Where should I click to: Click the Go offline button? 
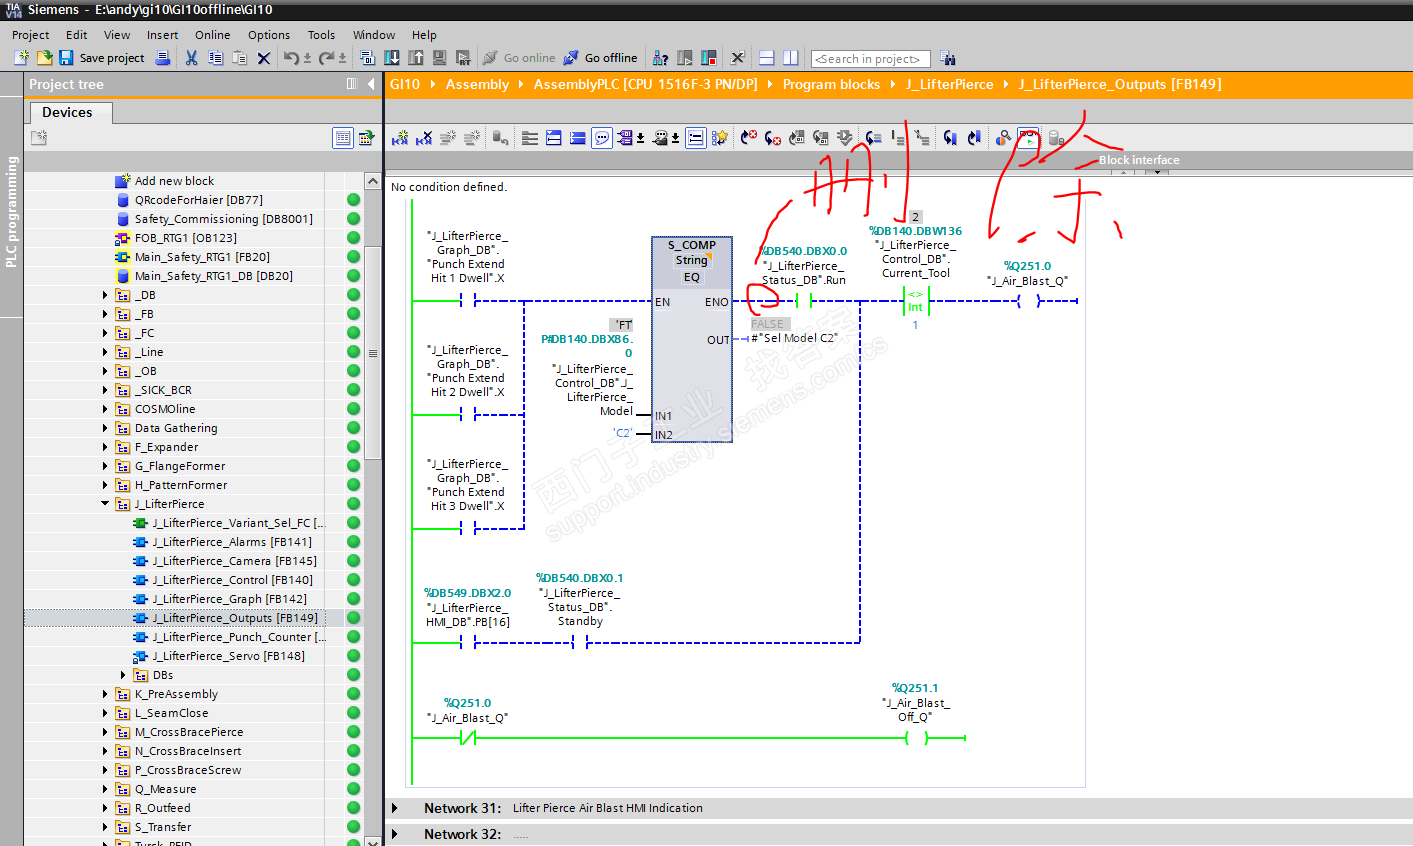click(600, 58)
